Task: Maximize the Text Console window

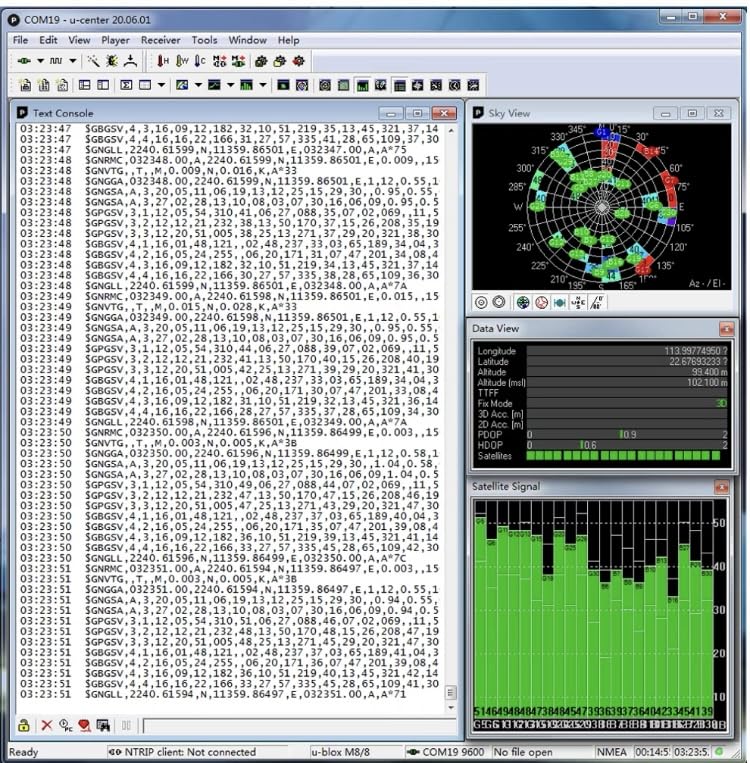Action: tap(417, 113)
